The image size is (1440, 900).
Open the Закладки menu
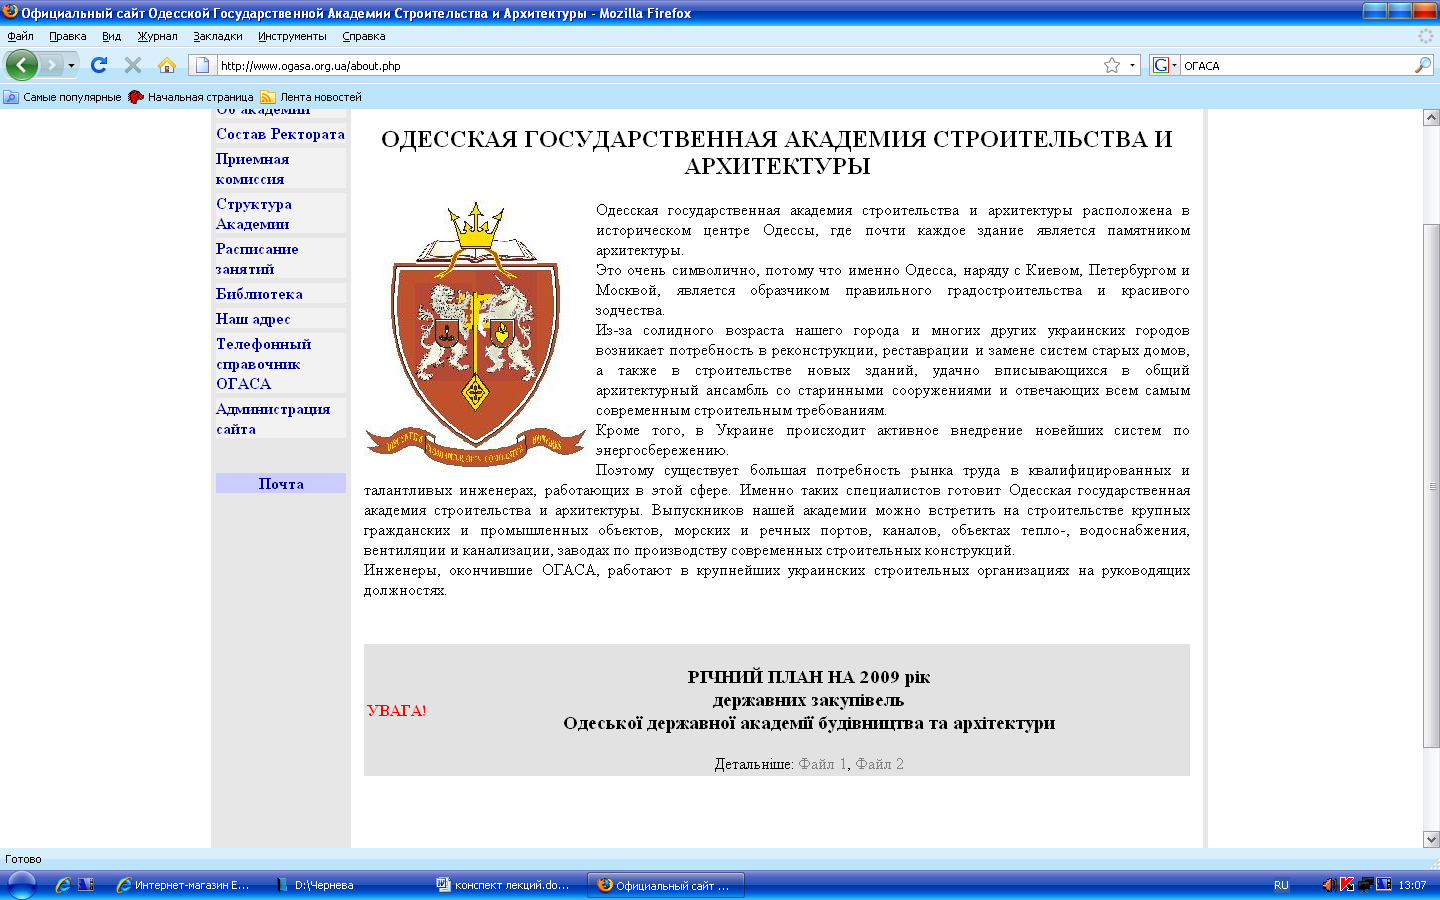pos(218,36)
